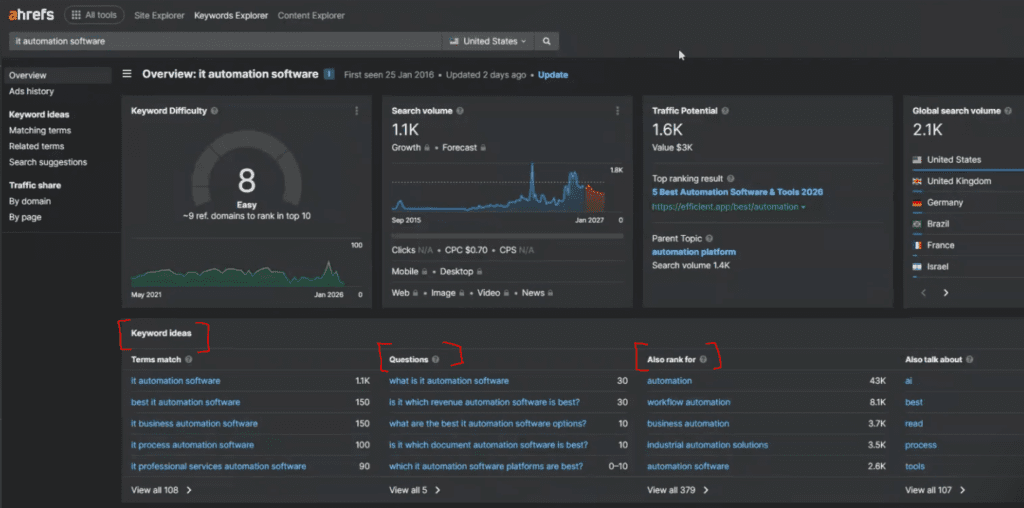Click help icon next to Terms match
The width and height of the screenshot is (1024, 508).
pyautogui.click(x=189, y=359)
